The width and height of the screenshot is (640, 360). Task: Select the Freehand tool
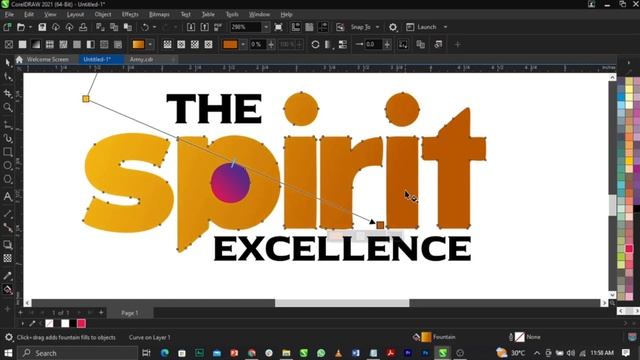point(7,124)
